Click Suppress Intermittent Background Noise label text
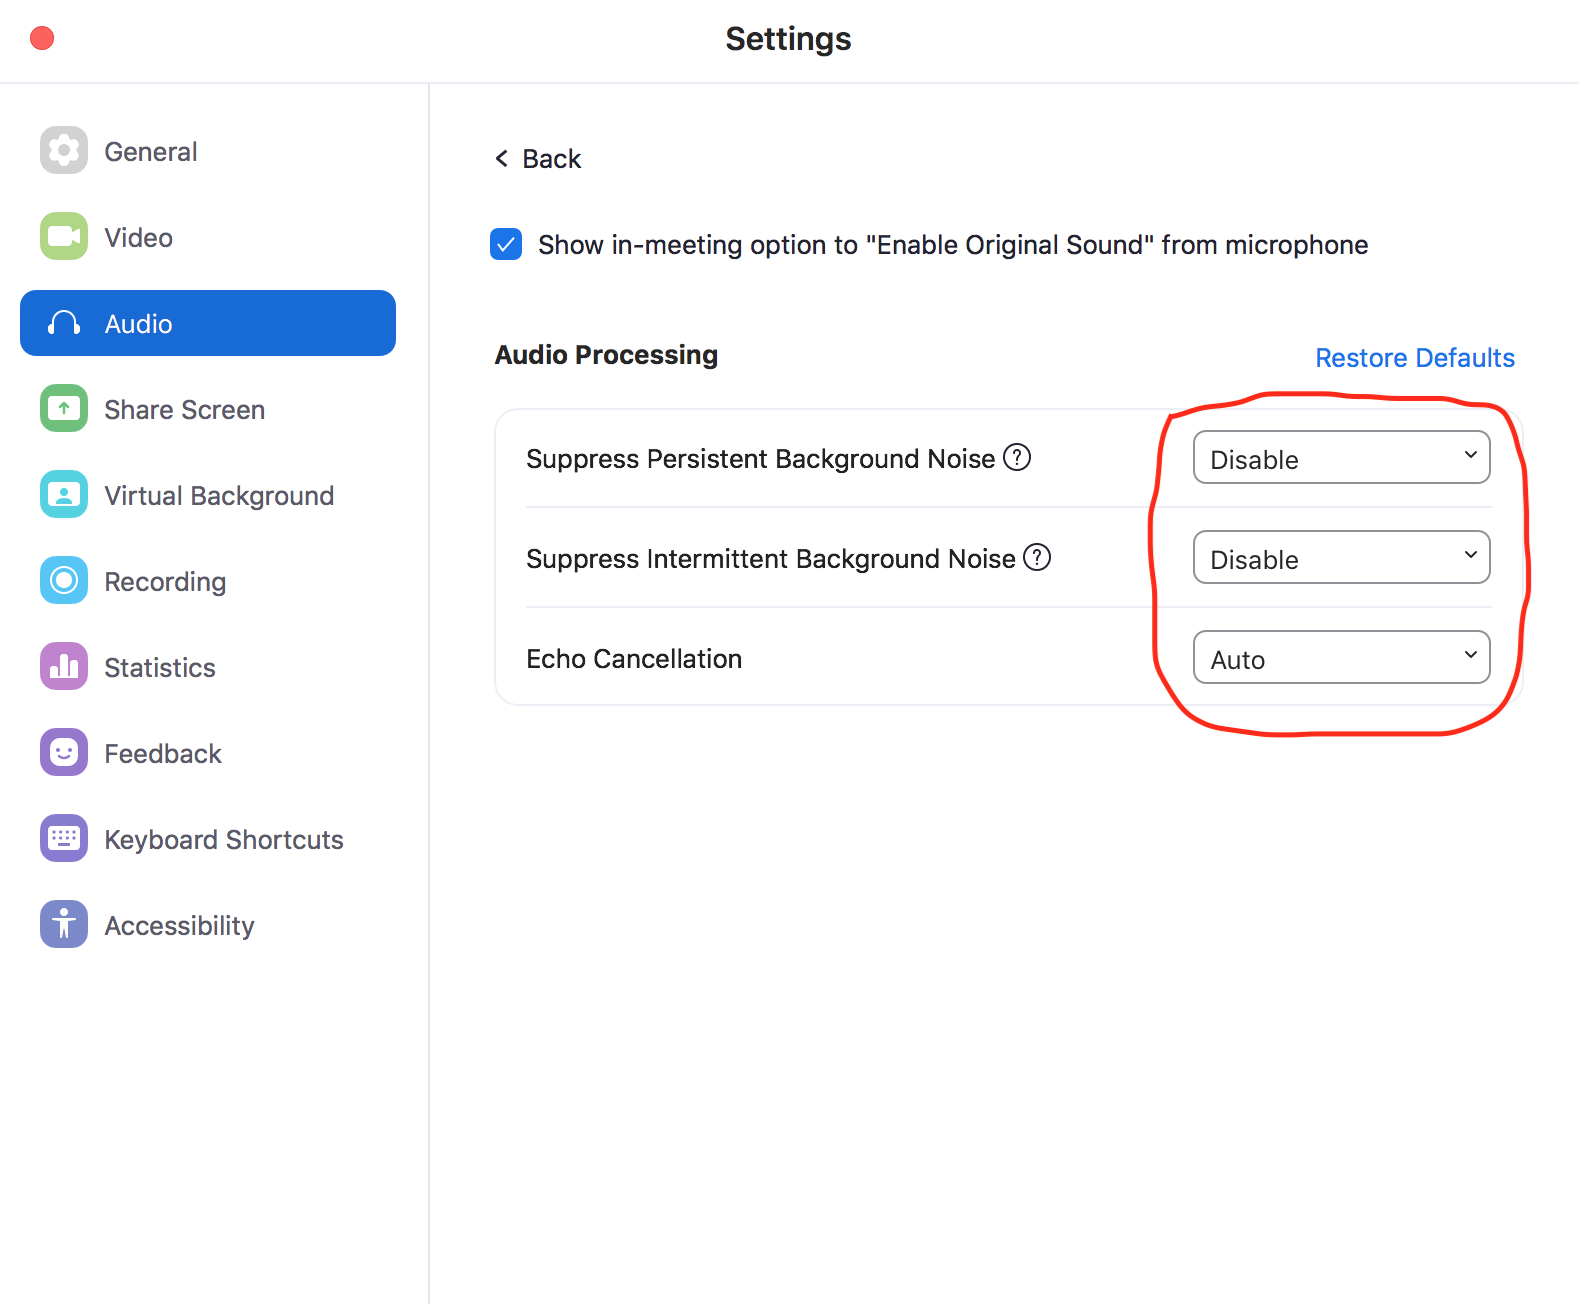 click(x=770, y=559)
